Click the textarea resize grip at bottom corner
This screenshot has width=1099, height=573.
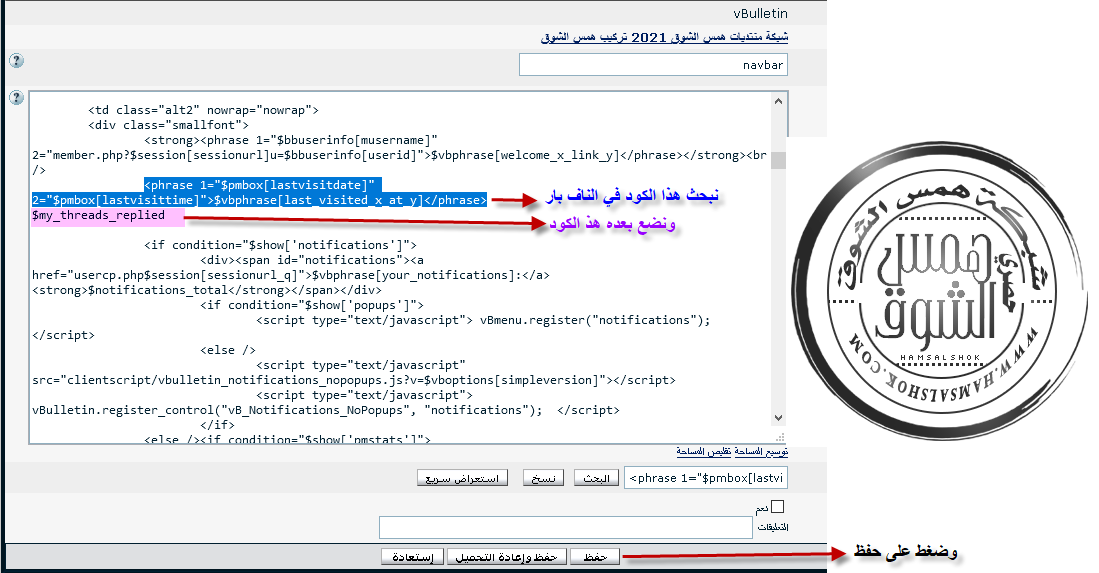[x=779, y=436]
